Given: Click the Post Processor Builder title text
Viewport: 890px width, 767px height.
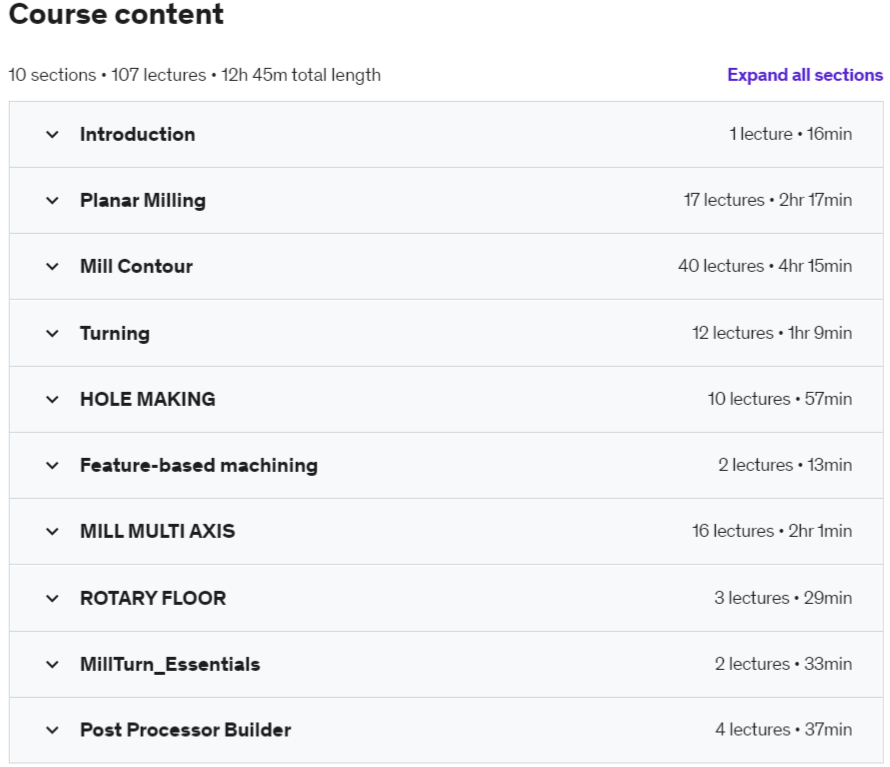Looking at the screenshot, I should [186, 730].
